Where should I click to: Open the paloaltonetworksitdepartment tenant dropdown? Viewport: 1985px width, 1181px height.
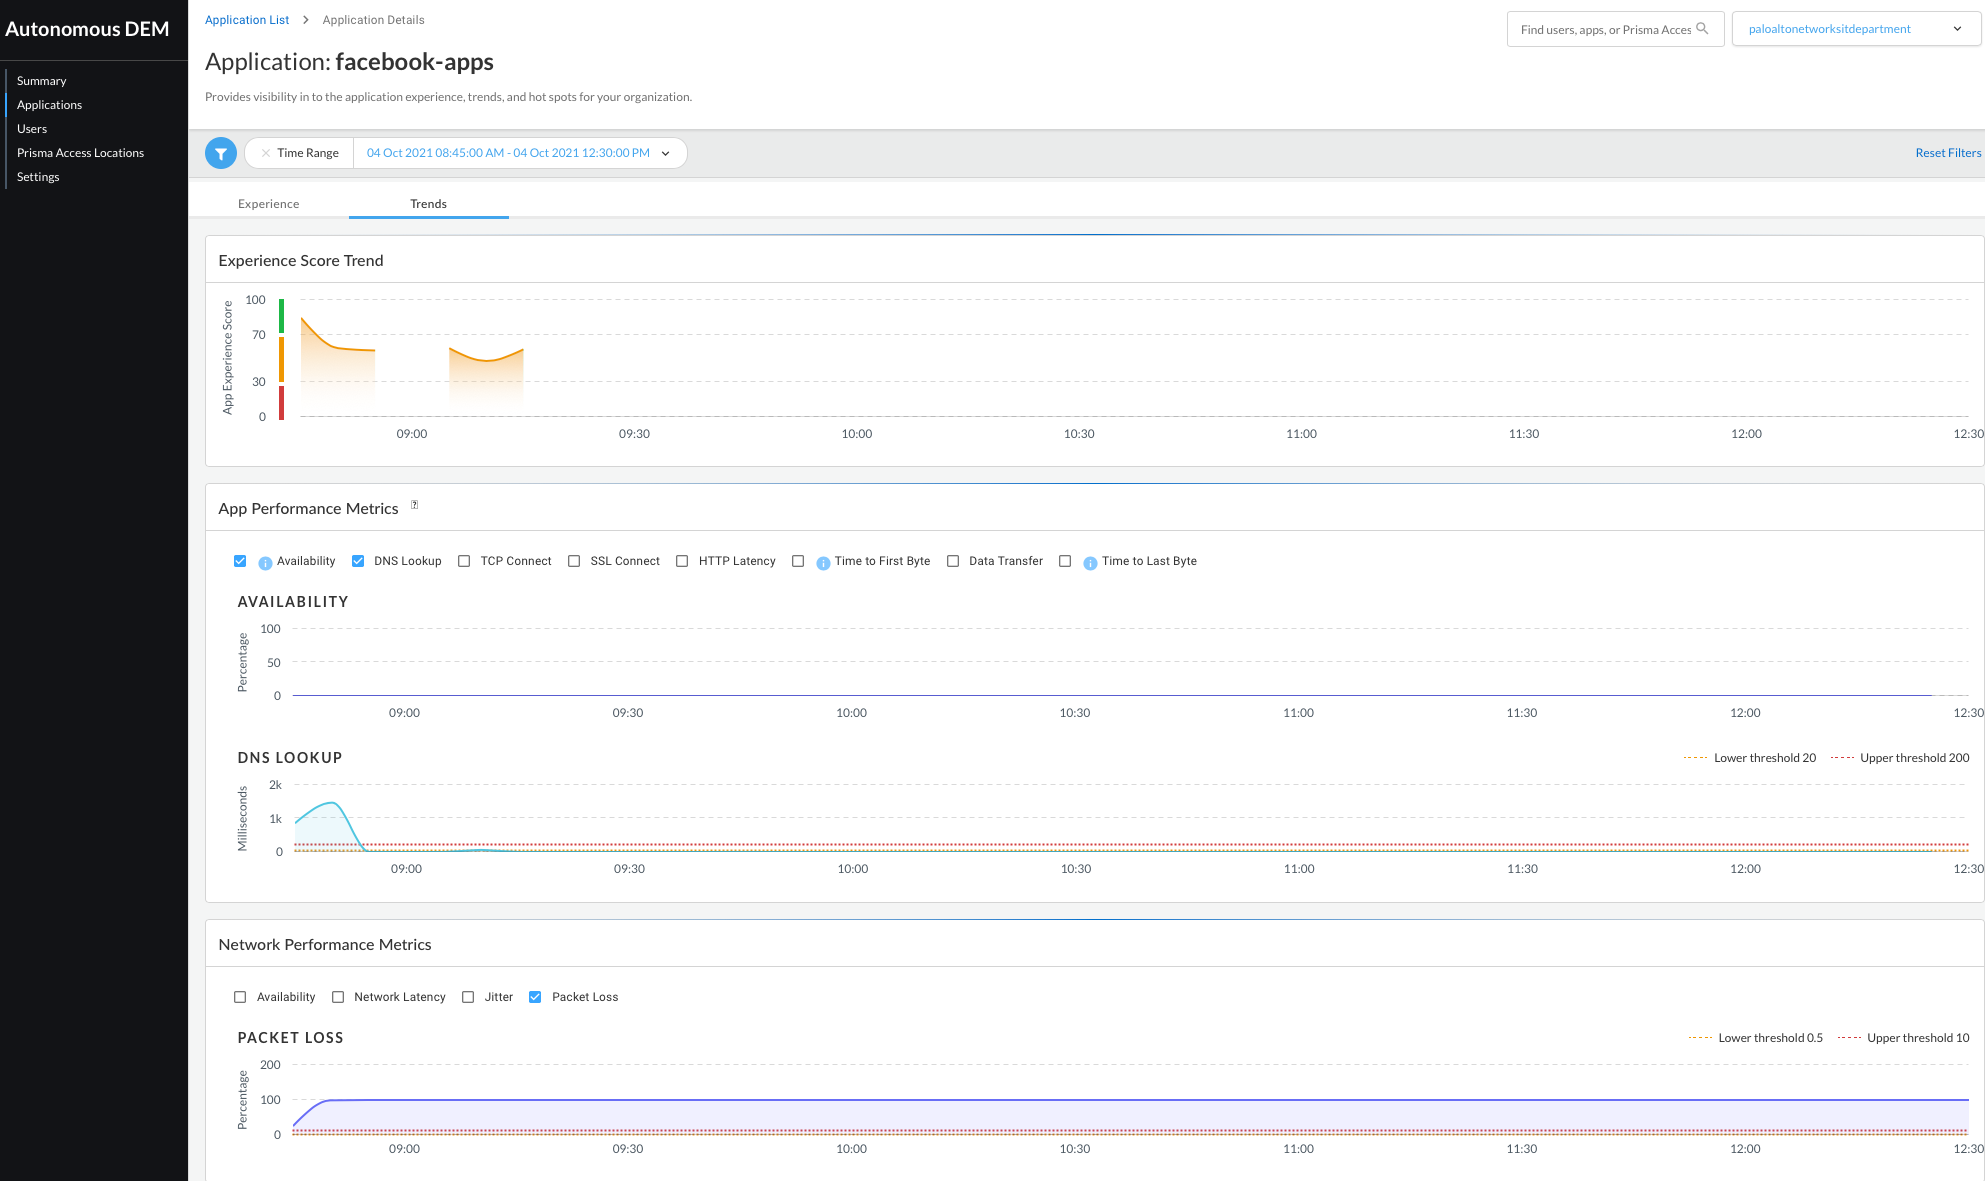[x=1856, y=29]
